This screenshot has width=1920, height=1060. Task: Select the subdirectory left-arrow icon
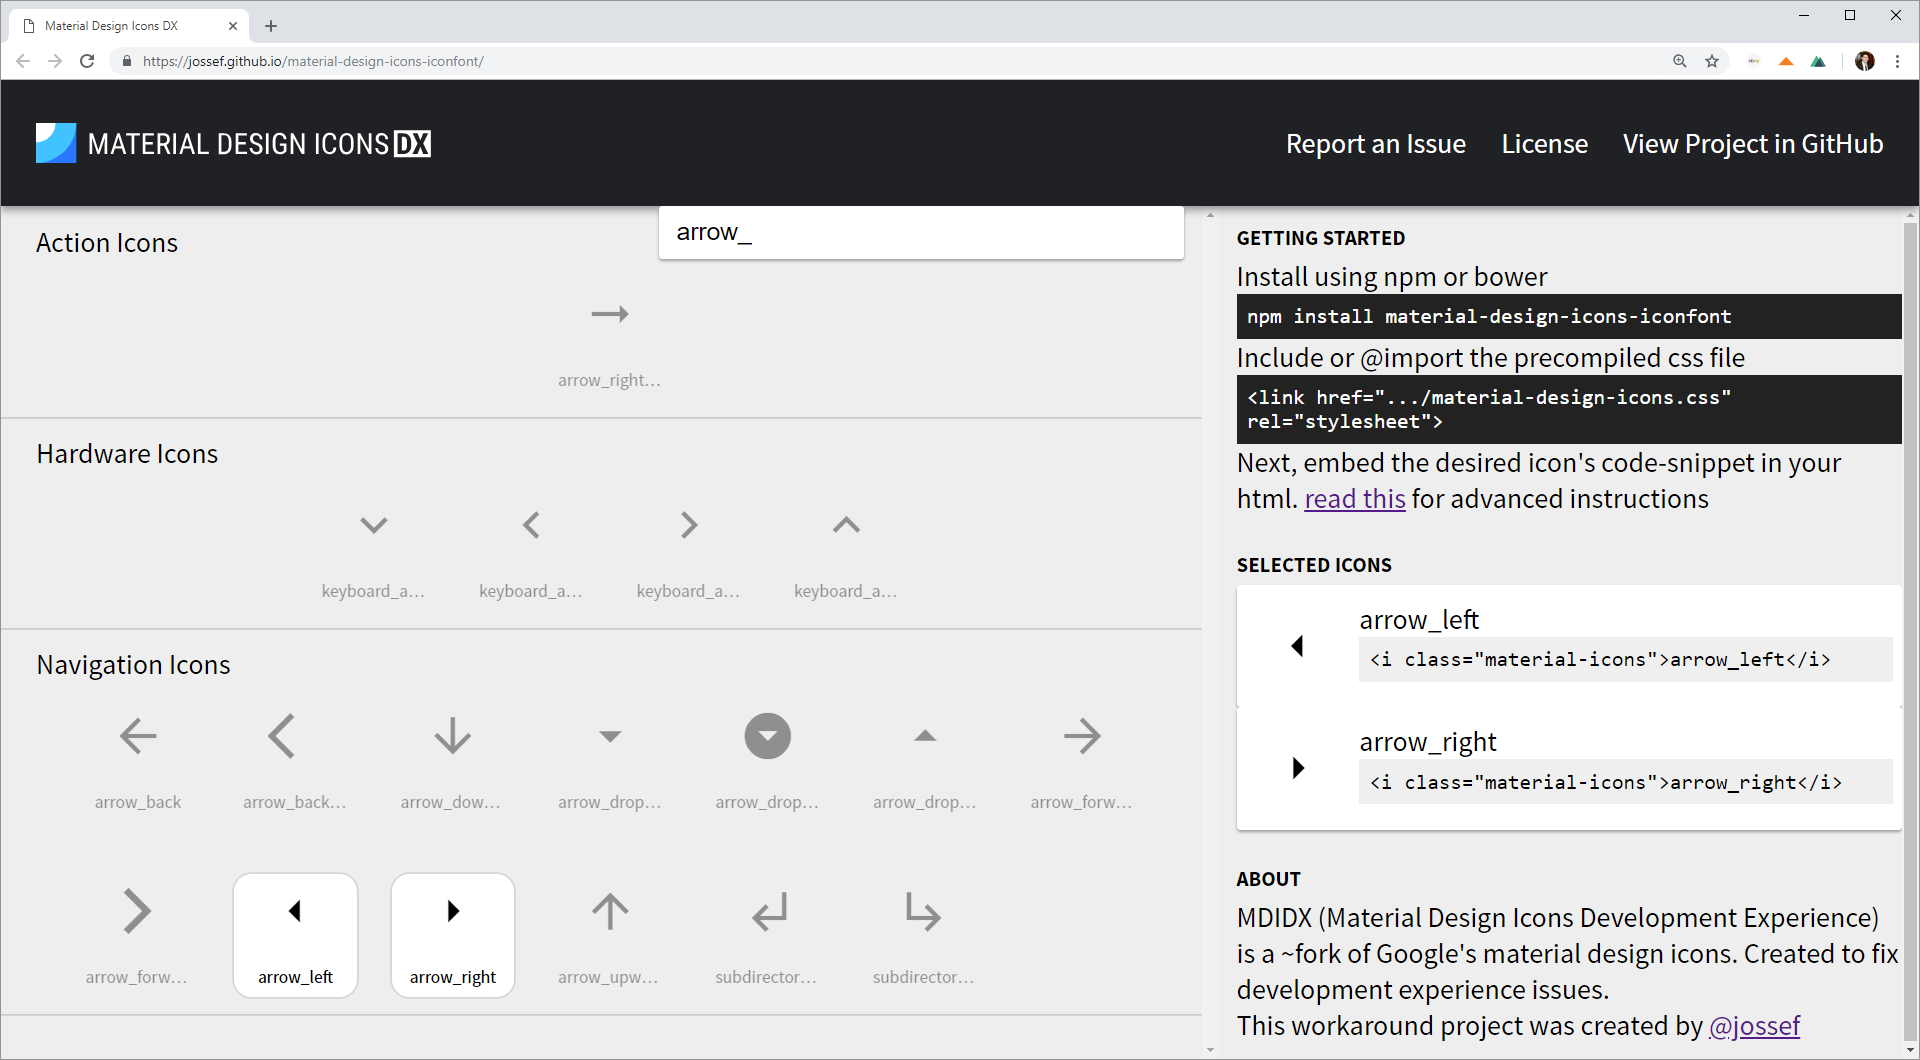pyautogui.click(x=769, y=912)
